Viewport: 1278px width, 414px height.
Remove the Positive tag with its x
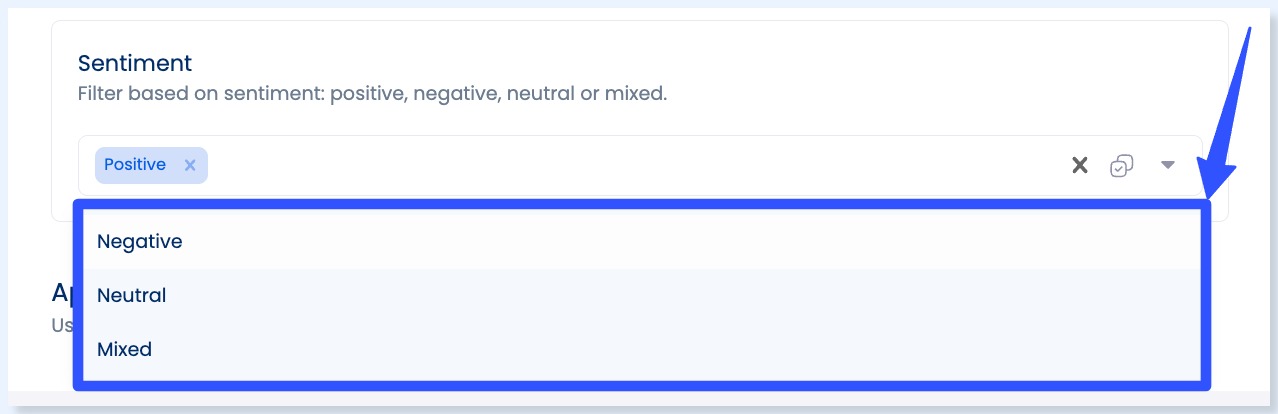click(x=190, y=165)
